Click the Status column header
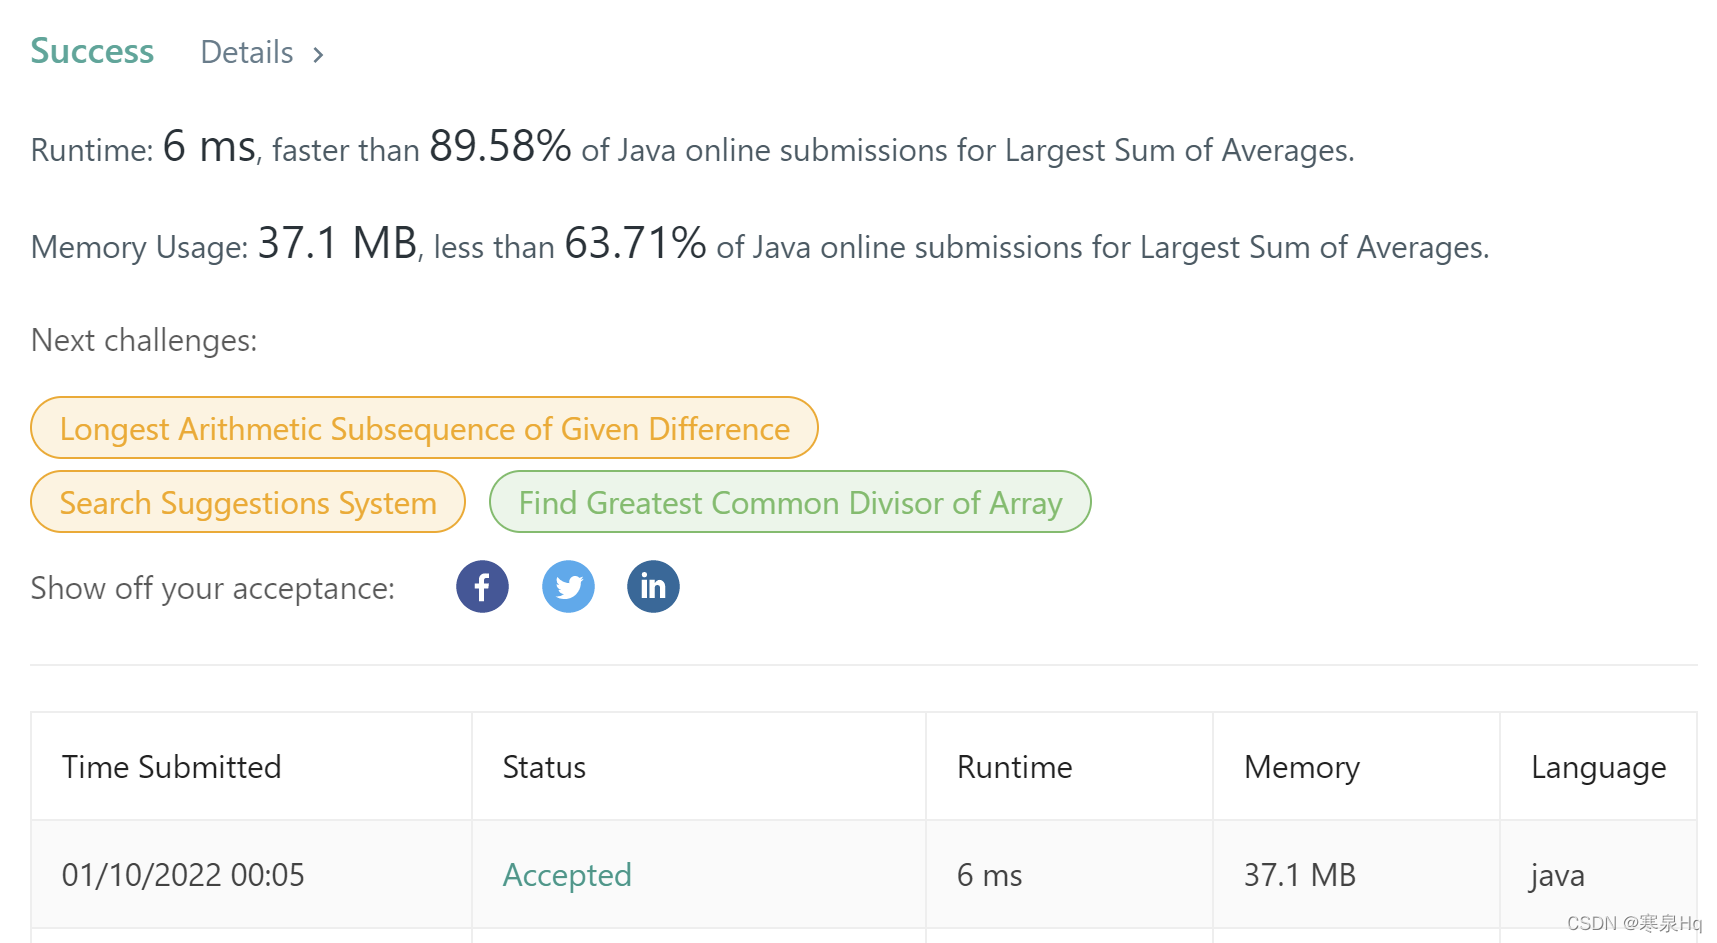This screenshot has height=943, width=1717. tap(543, 767)
